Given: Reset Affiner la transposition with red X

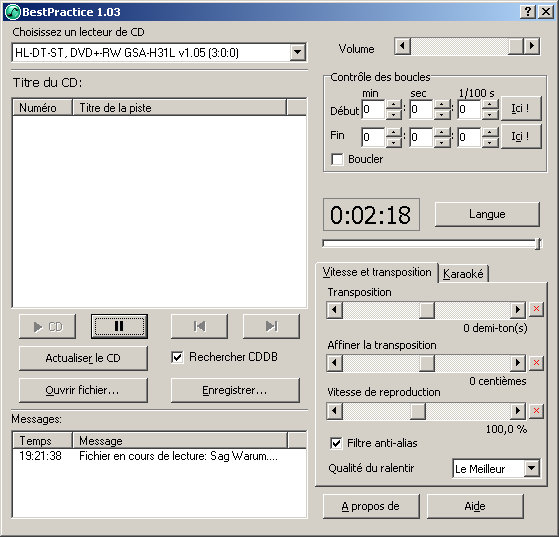Looking at the screenshot, I should click(x=536, y=363).
